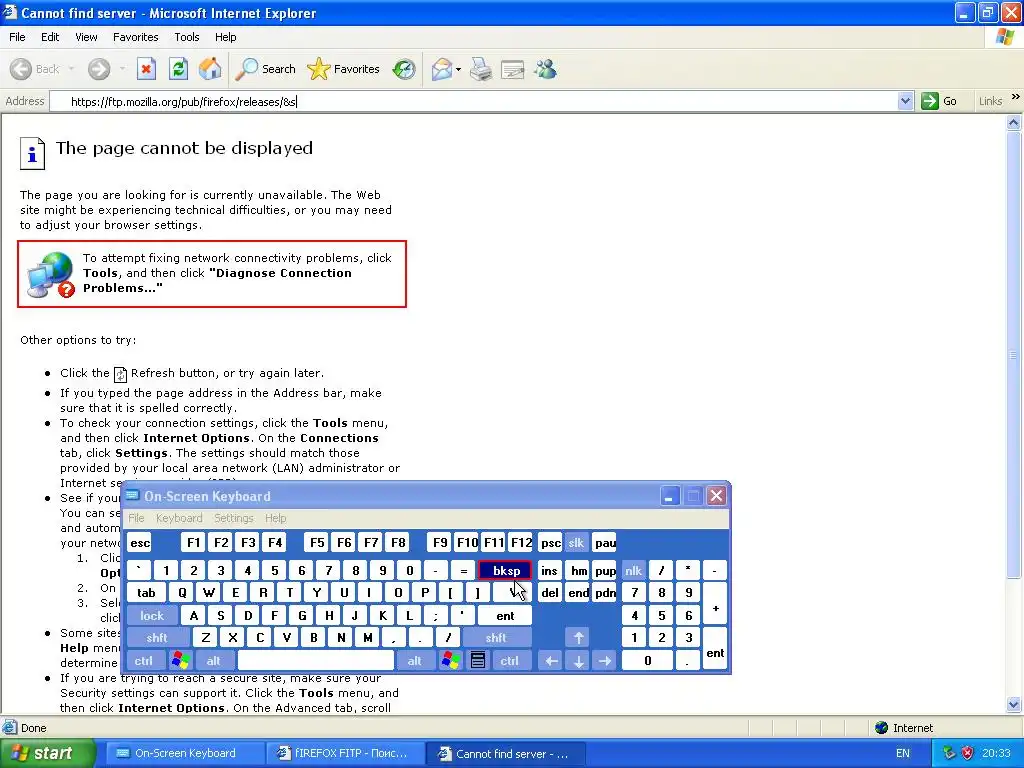Open the Mail dropdown arrow

458,69
